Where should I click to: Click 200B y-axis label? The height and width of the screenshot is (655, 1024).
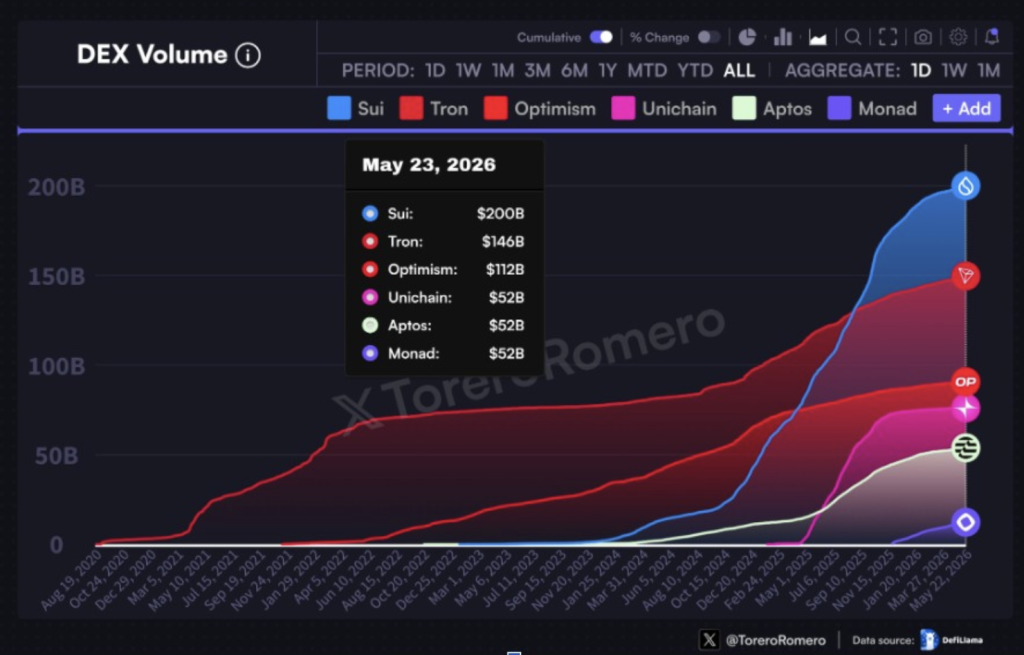point(57,187)
